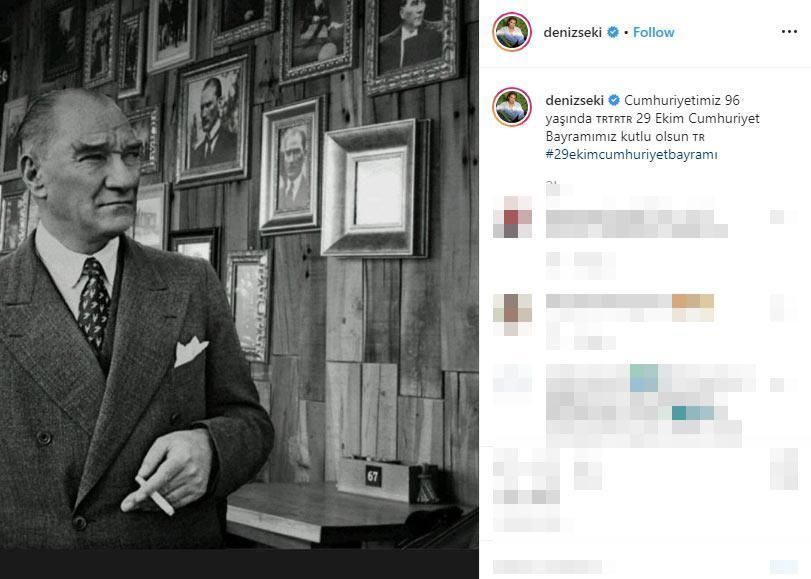Image resolution: width=811 pixels, height=579 pixels.
Task: Click the blurred blue Post button
Action: point(784,567)
